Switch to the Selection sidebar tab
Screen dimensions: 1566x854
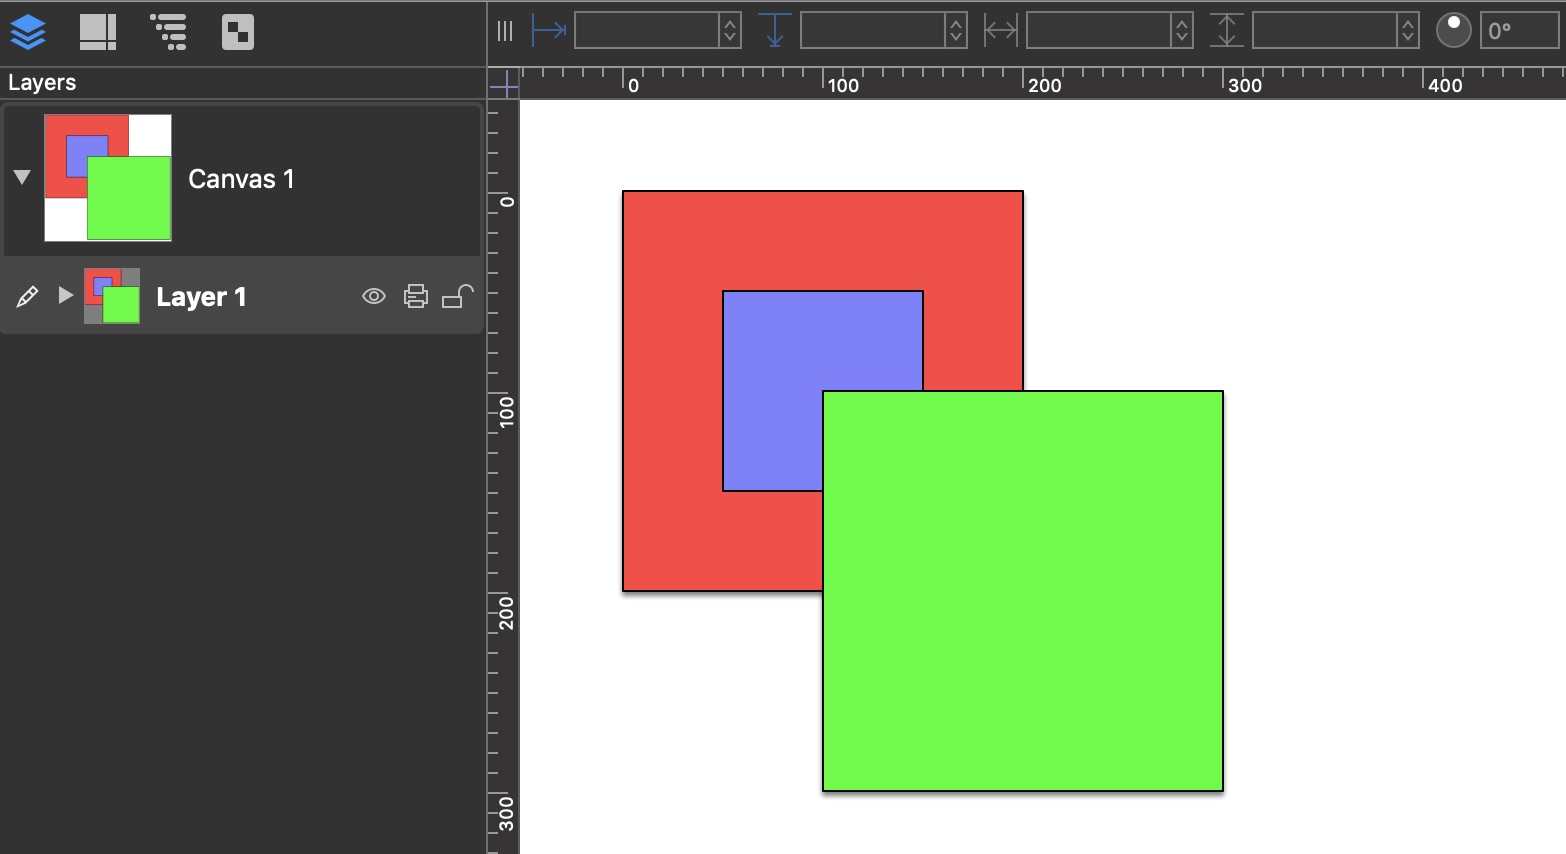[x=238, y=32]
